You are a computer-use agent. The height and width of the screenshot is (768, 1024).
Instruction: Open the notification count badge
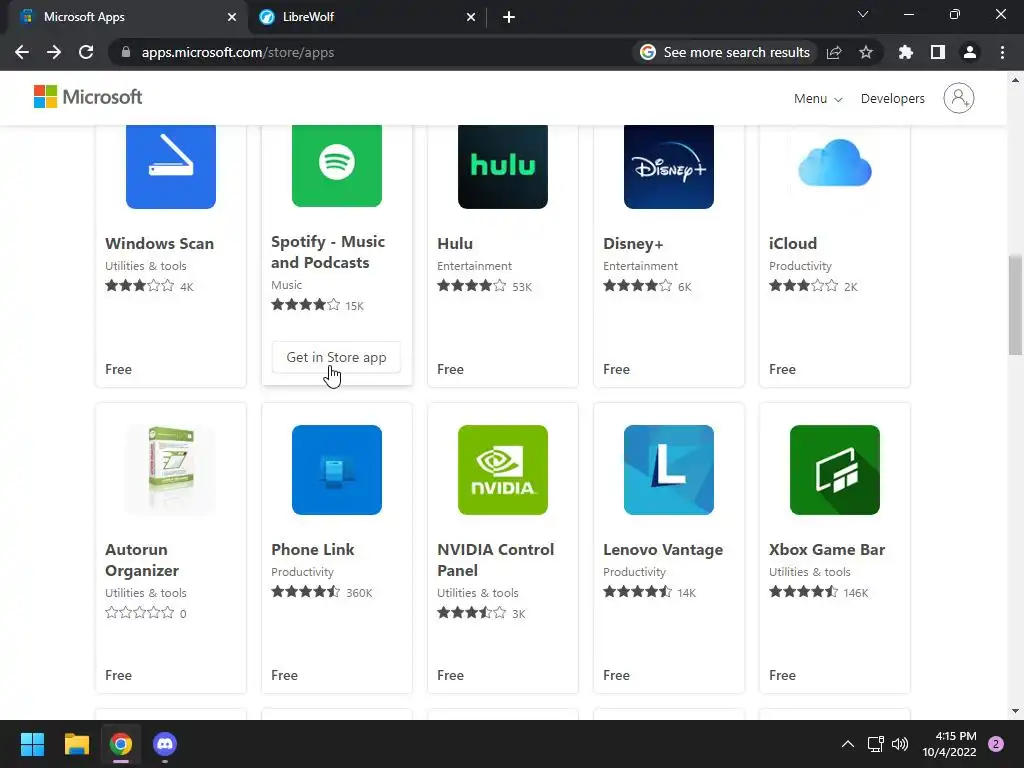click(995, 744)
